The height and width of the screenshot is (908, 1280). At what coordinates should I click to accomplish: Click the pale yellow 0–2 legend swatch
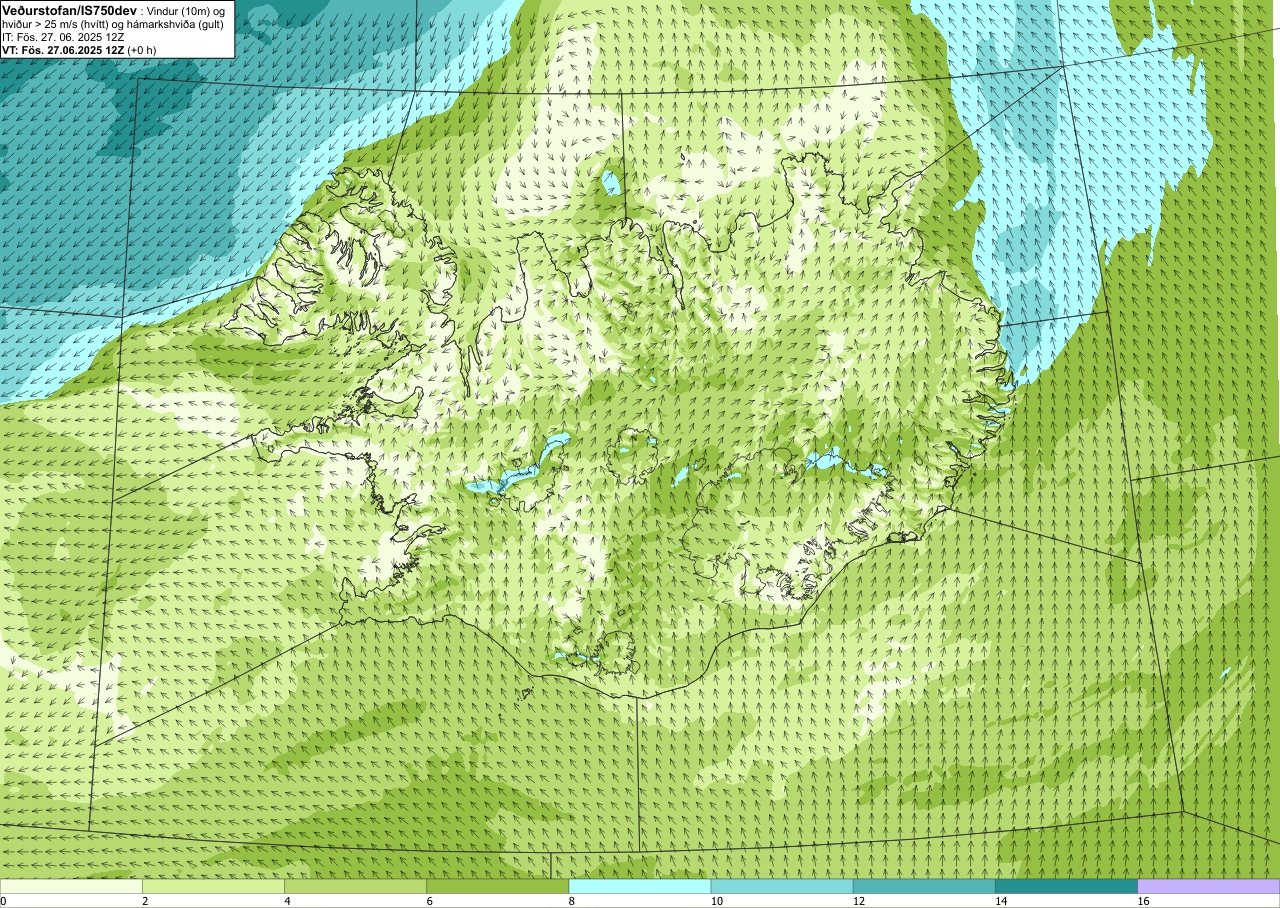pos(71,886)
